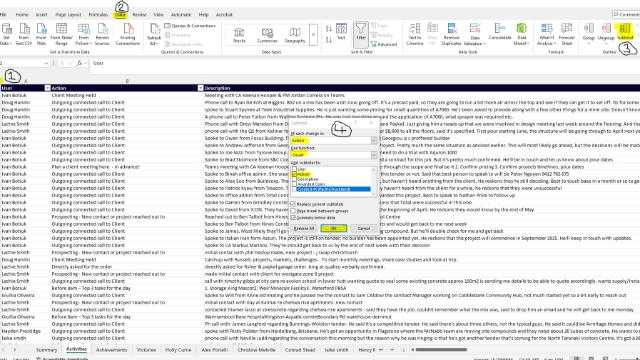Insert function with the fx button
The image size is (640, 360).
coord(79,63)
